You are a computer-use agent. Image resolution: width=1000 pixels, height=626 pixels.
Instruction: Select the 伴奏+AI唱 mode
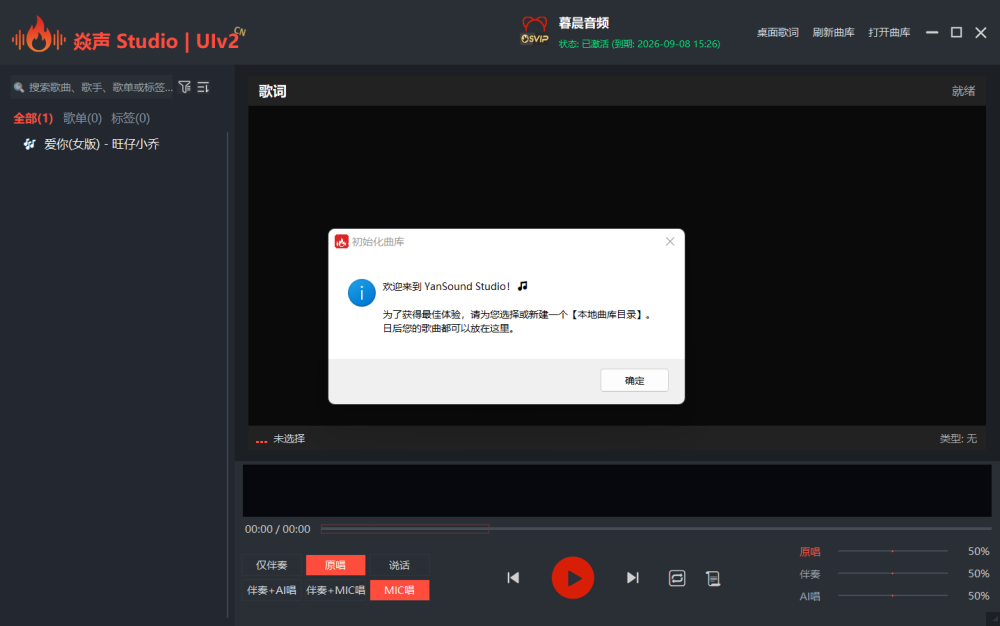tap(272, 590)
